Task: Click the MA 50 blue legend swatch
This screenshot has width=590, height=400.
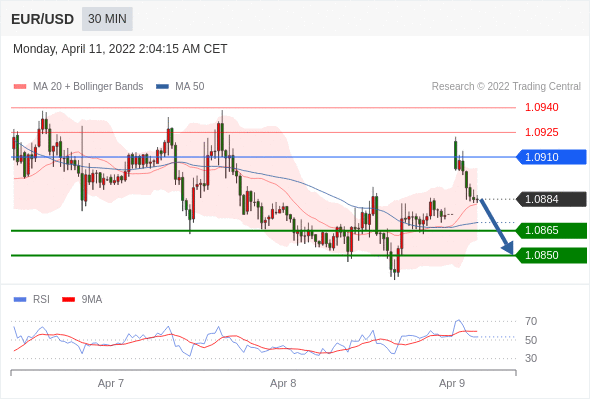Action: (x=162, y=87)
